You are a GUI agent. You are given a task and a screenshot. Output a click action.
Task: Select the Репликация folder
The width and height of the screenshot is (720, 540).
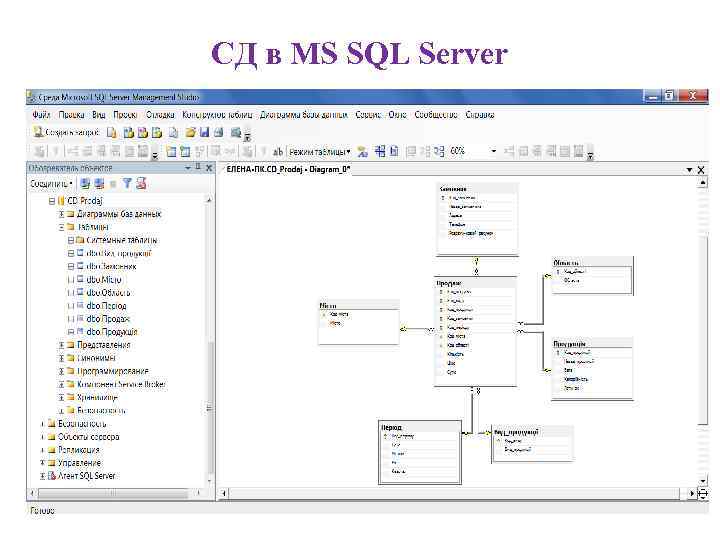coord(79,450)
